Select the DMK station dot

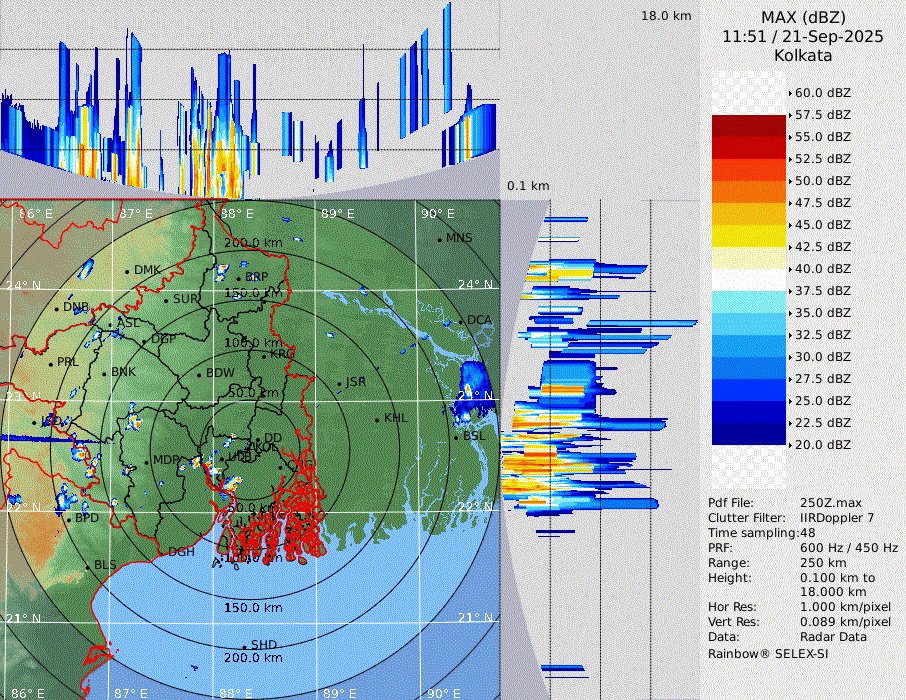click(128, 271)
